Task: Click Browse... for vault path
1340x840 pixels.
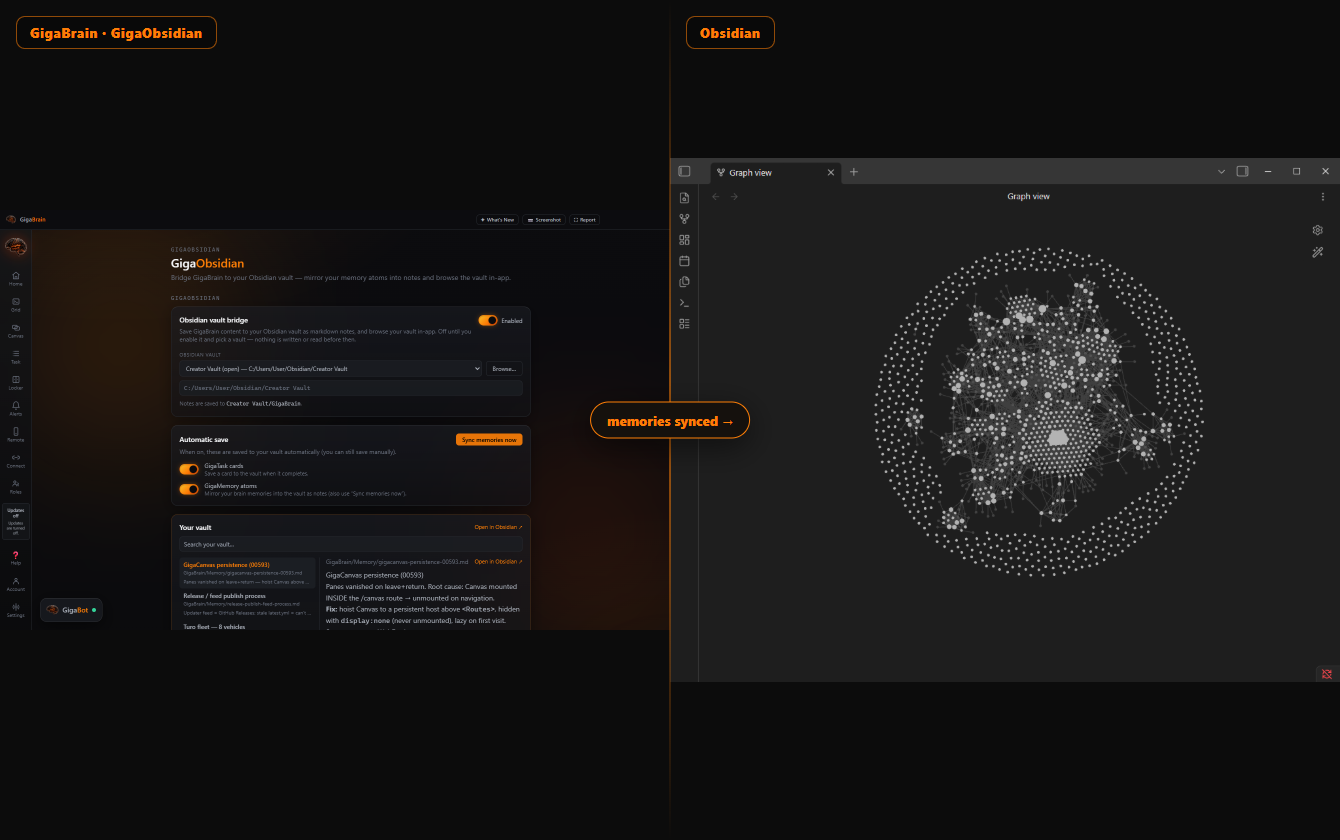Action: tap(504, 369)
